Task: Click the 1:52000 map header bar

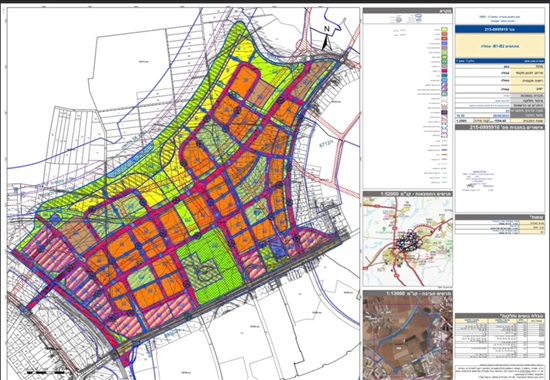Action: (x=408, y=194)
